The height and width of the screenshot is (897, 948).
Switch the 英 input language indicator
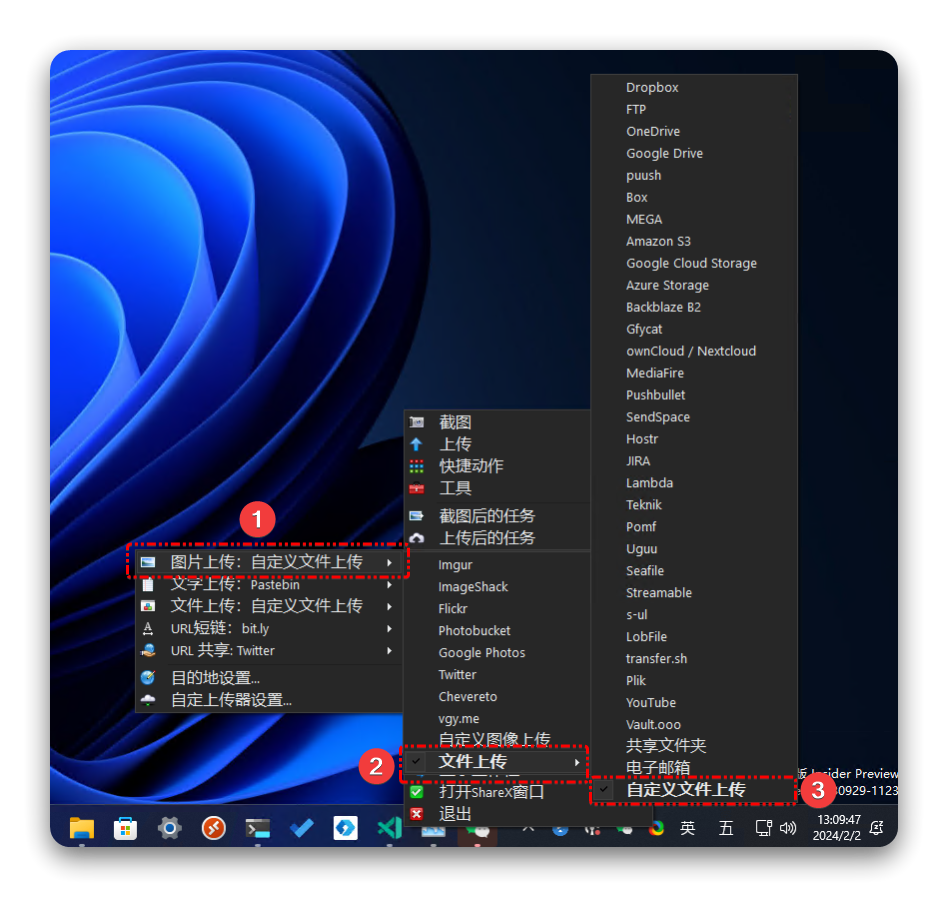[687, 828]
